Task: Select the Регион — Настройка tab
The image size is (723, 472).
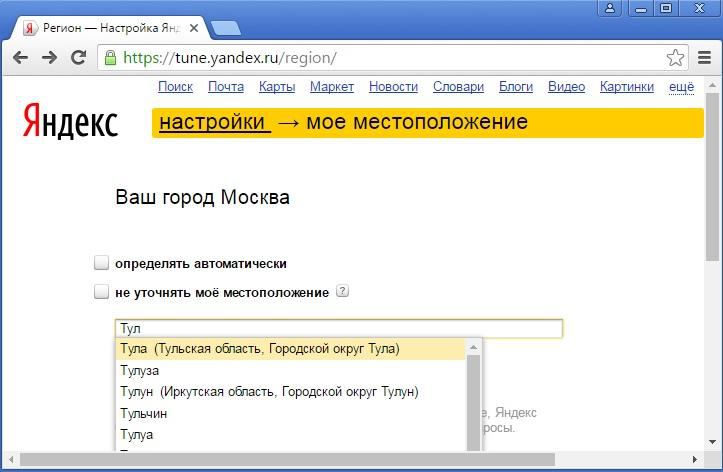Action: (x=111, y=28)
